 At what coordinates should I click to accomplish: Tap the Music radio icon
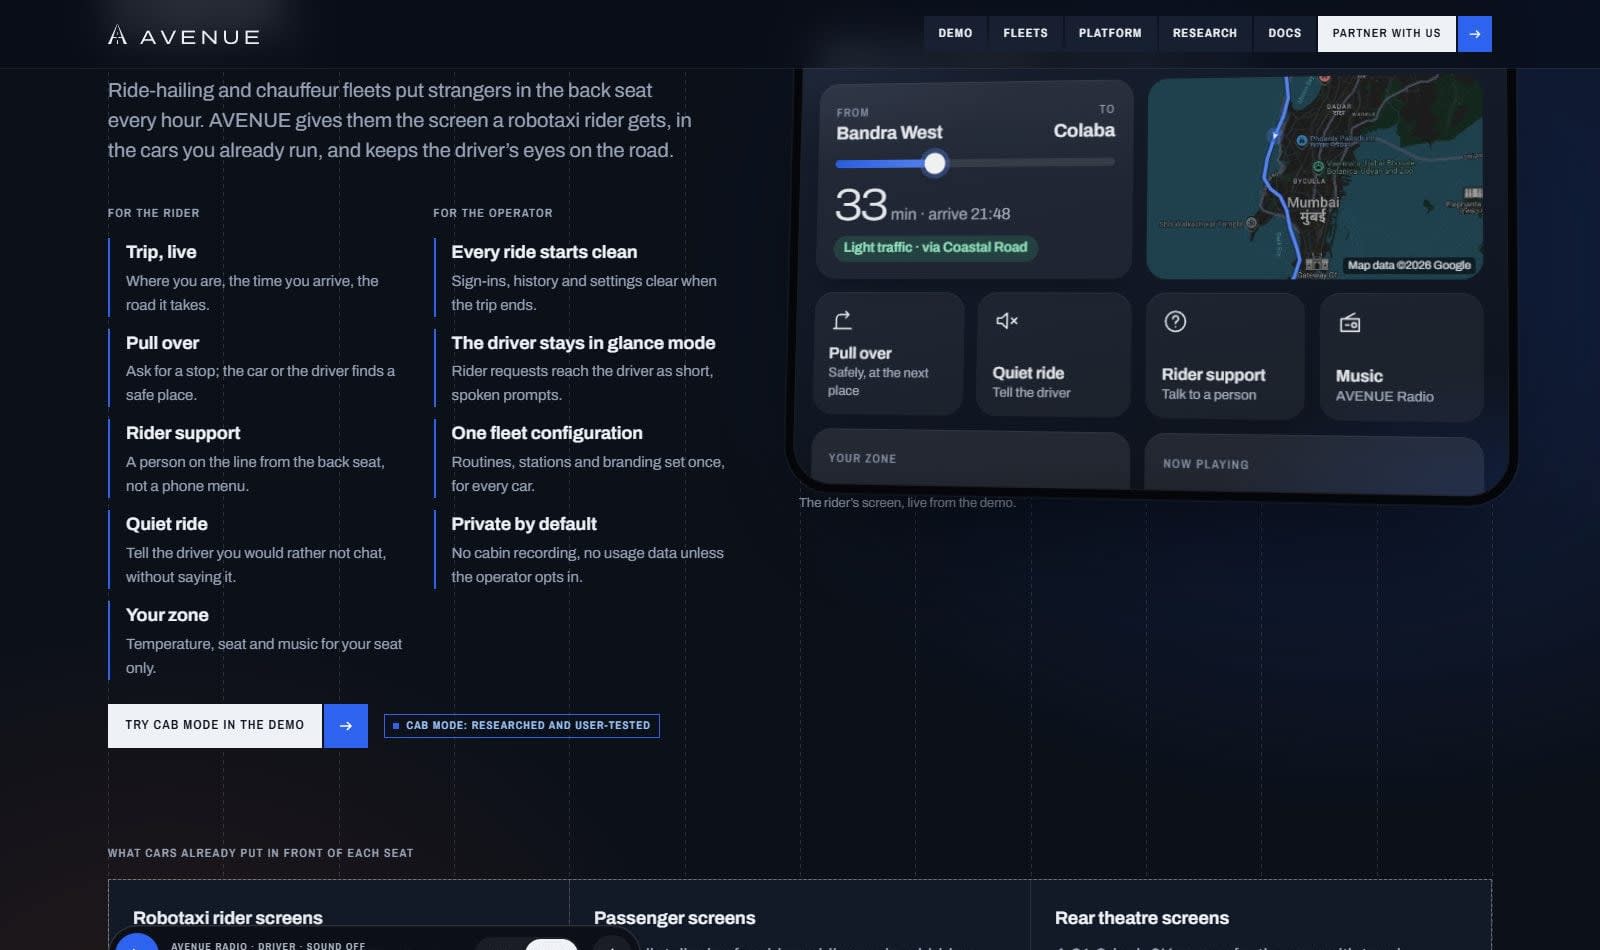click(1350, 322)
